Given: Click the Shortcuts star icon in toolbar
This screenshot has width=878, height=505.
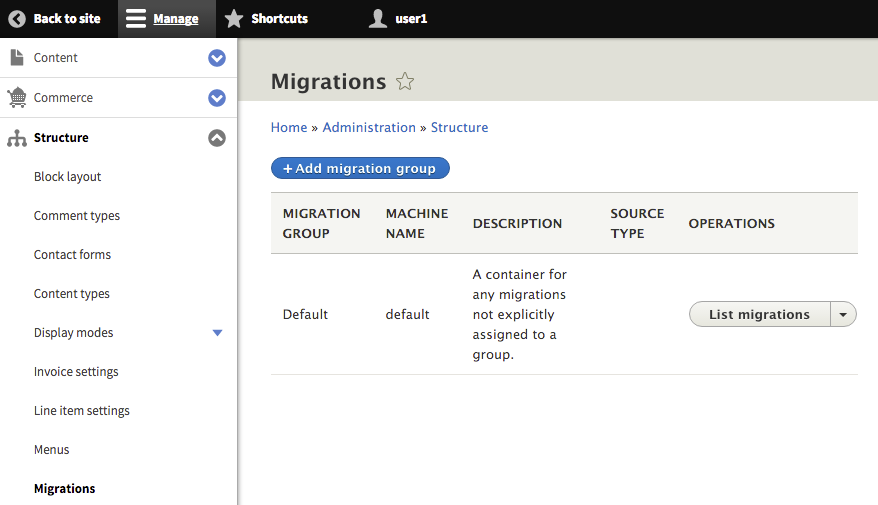Looking at the screenshot, I should (234, 19).
